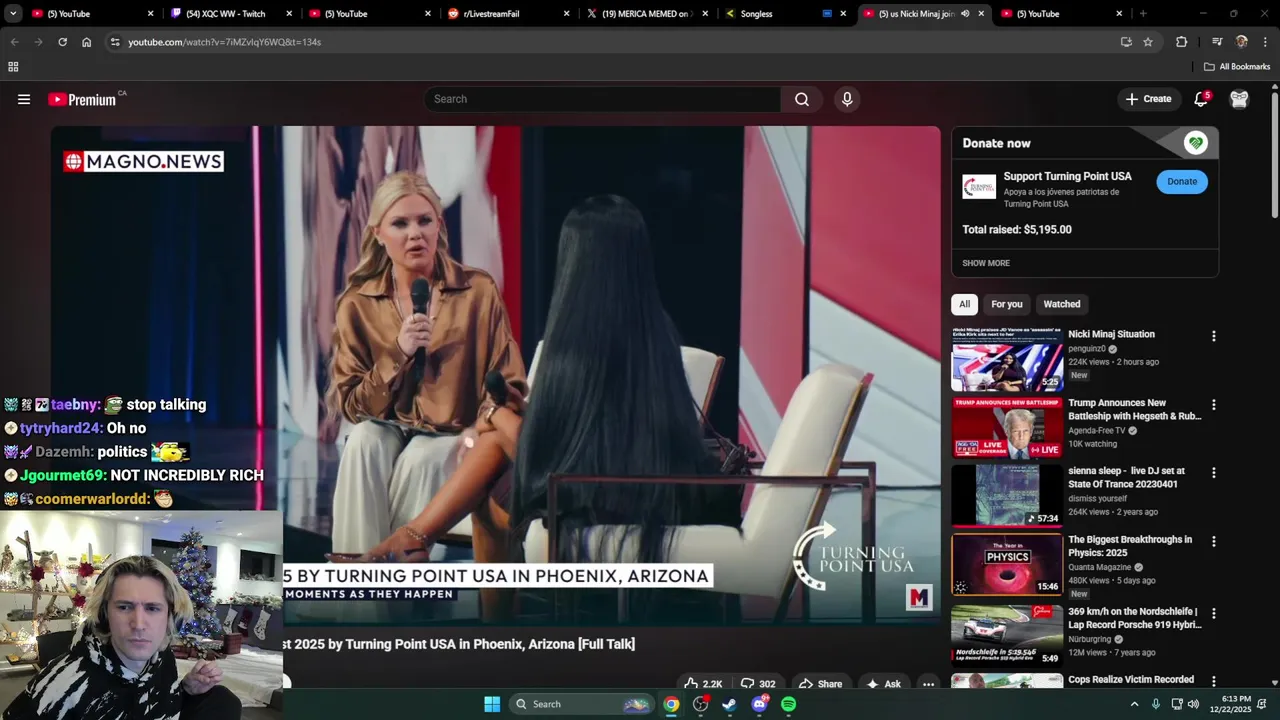Click the Ask AI button
The height and width of the screenshot is (720, 1280).
coord(884,684)
